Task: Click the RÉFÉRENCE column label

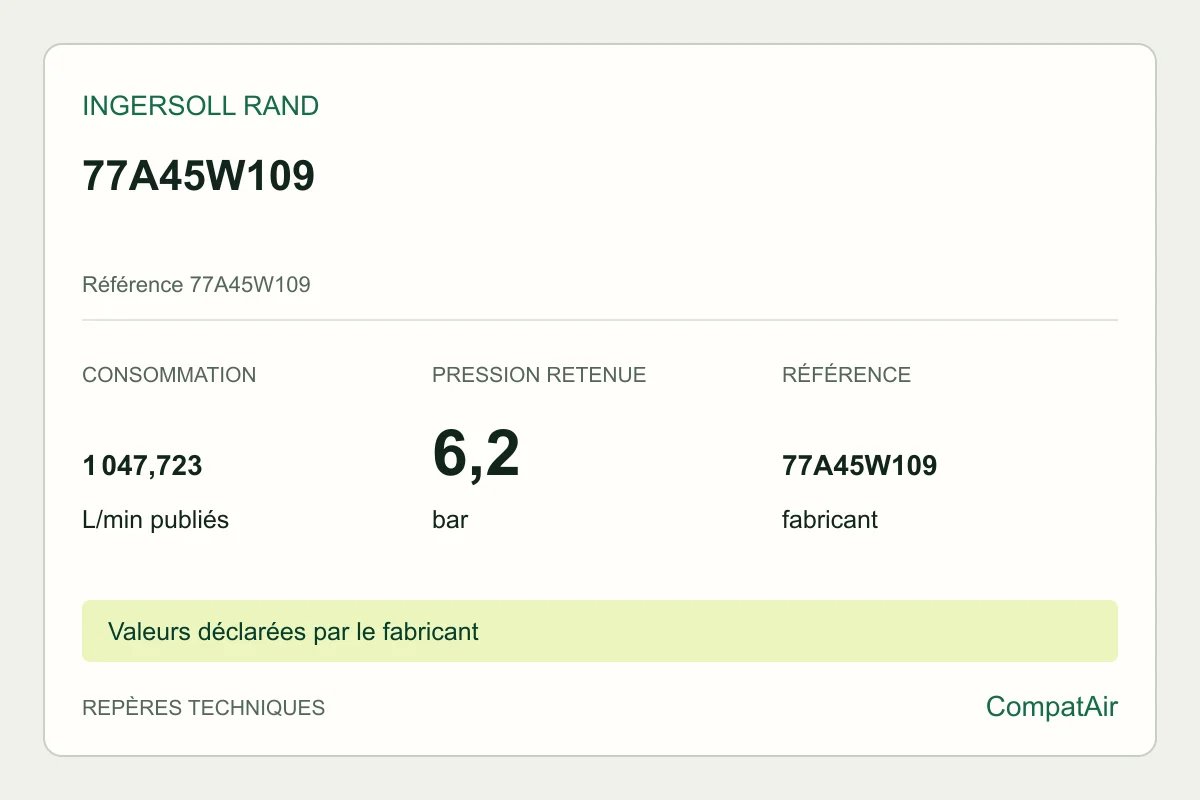Action: pyautogui.click(x=846, y=375)
